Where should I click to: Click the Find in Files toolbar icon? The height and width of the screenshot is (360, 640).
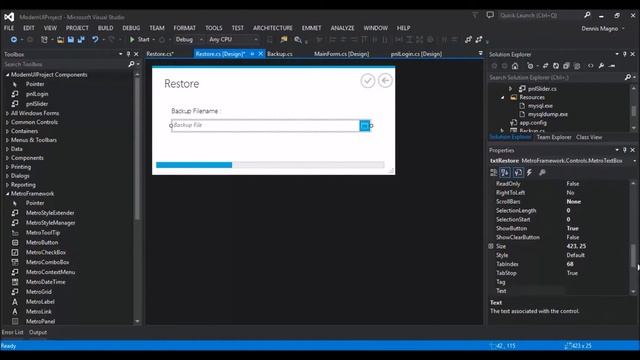[284, 40]
